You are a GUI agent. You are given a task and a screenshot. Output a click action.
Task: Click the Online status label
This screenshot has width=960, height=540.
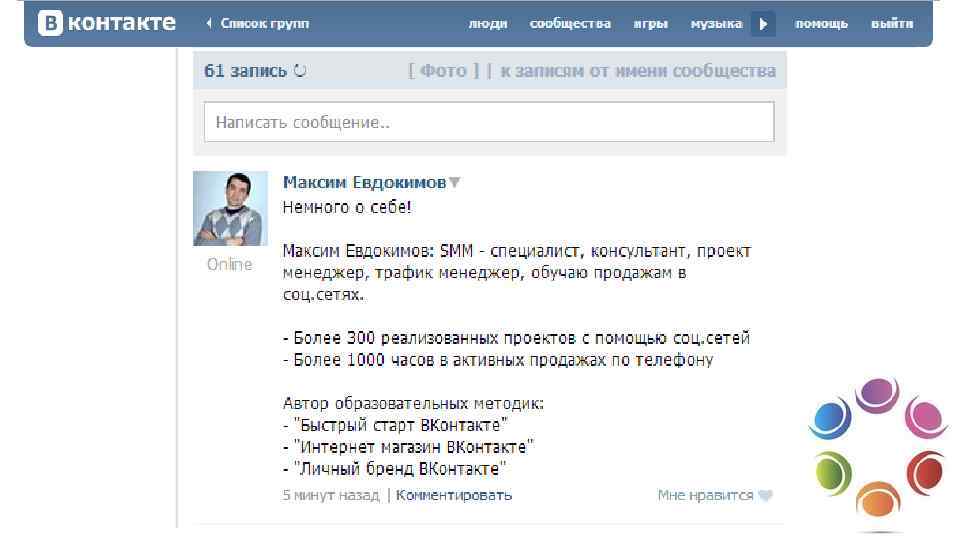click(x=230, y=264)
